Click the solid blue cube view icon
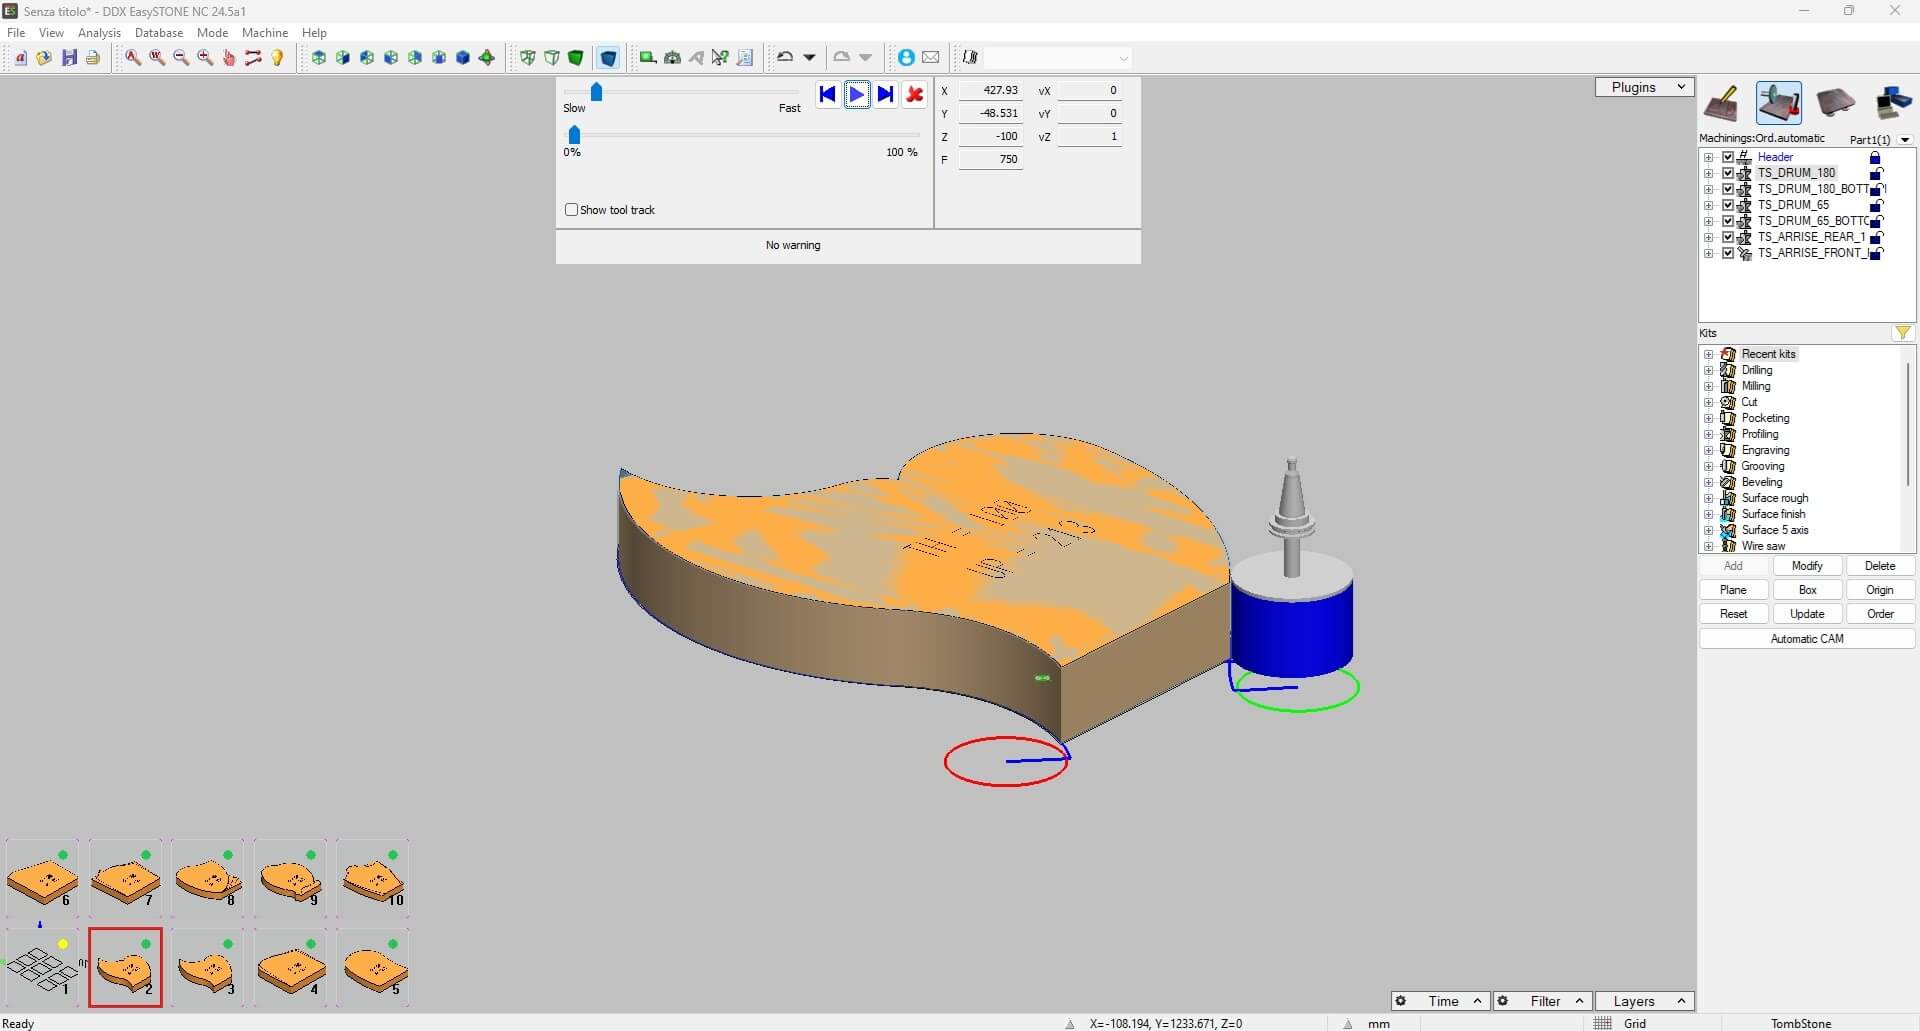 (x=463, y=58)
